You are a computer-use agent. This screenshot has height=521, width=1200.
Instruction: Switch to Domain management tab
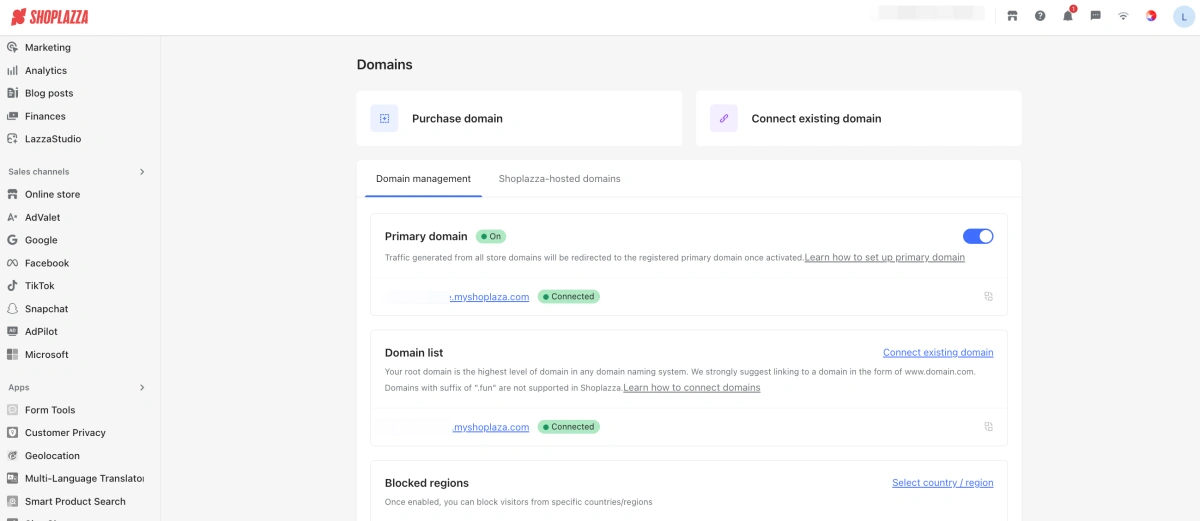point(423,179)
